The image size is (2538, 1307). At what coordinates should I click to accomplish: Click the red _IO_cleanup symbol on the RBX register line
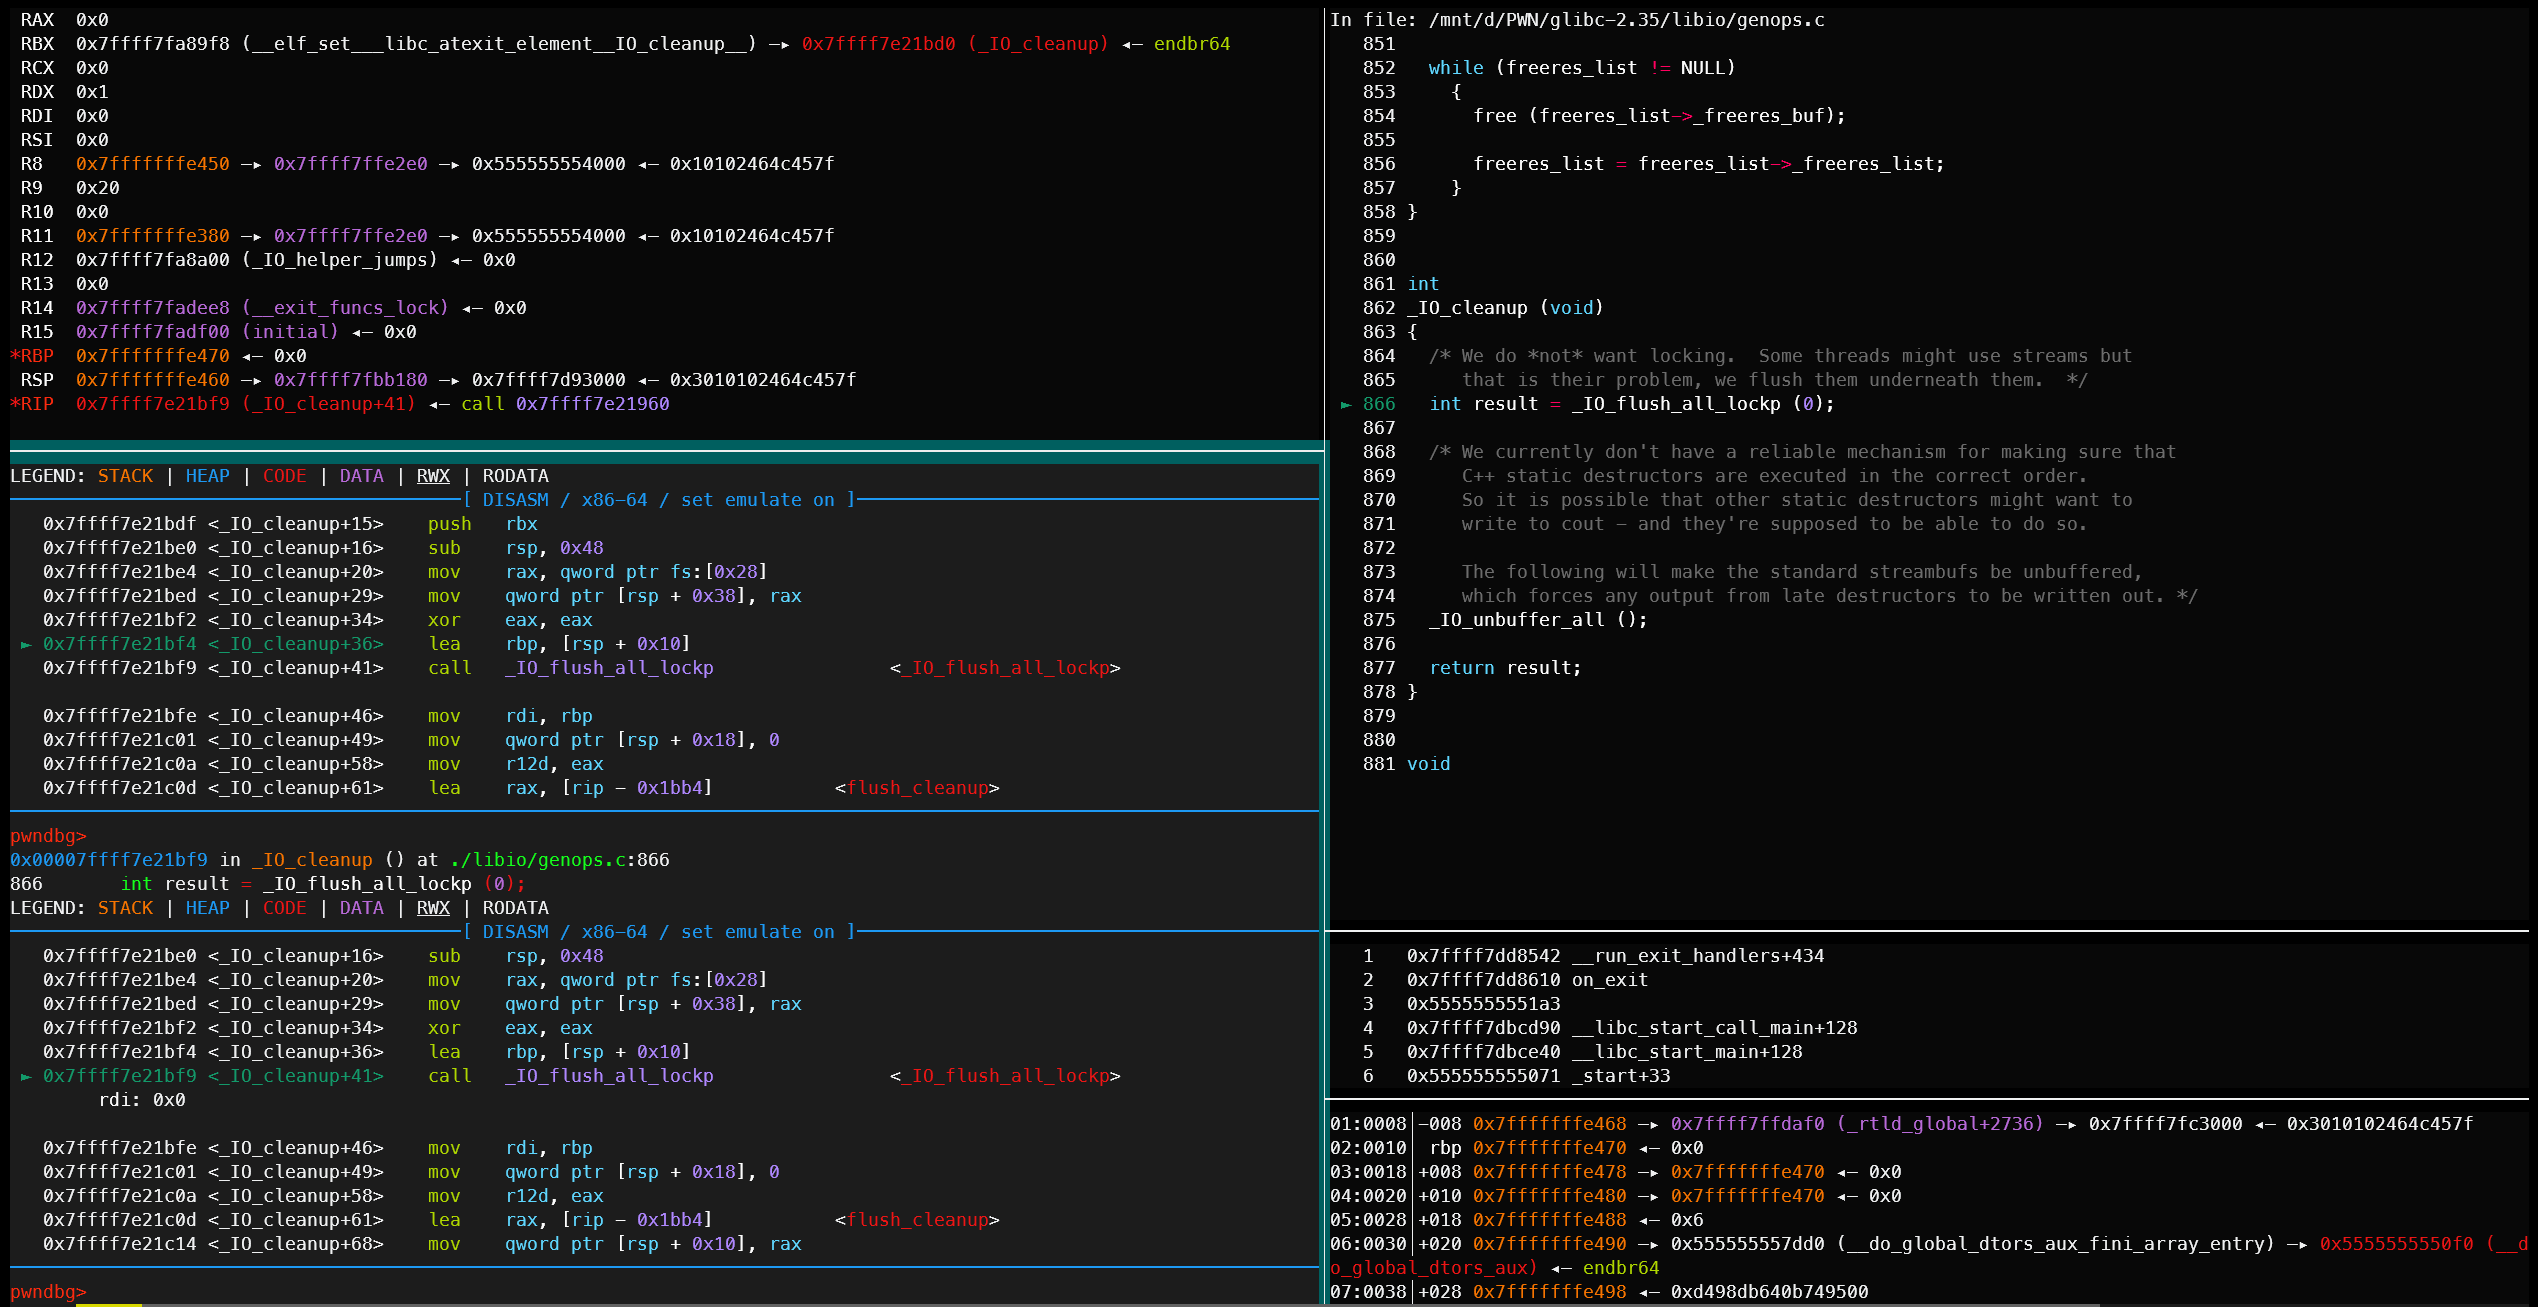tap(1037, 44)
